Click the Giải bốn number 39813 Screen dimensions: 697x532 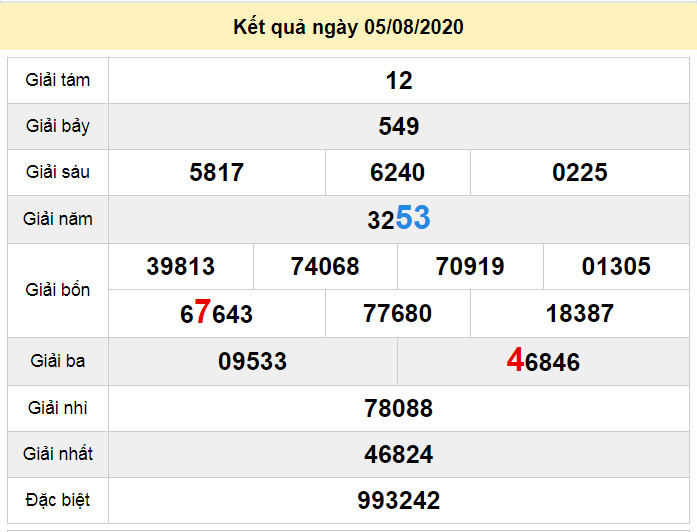coord(181,267)
